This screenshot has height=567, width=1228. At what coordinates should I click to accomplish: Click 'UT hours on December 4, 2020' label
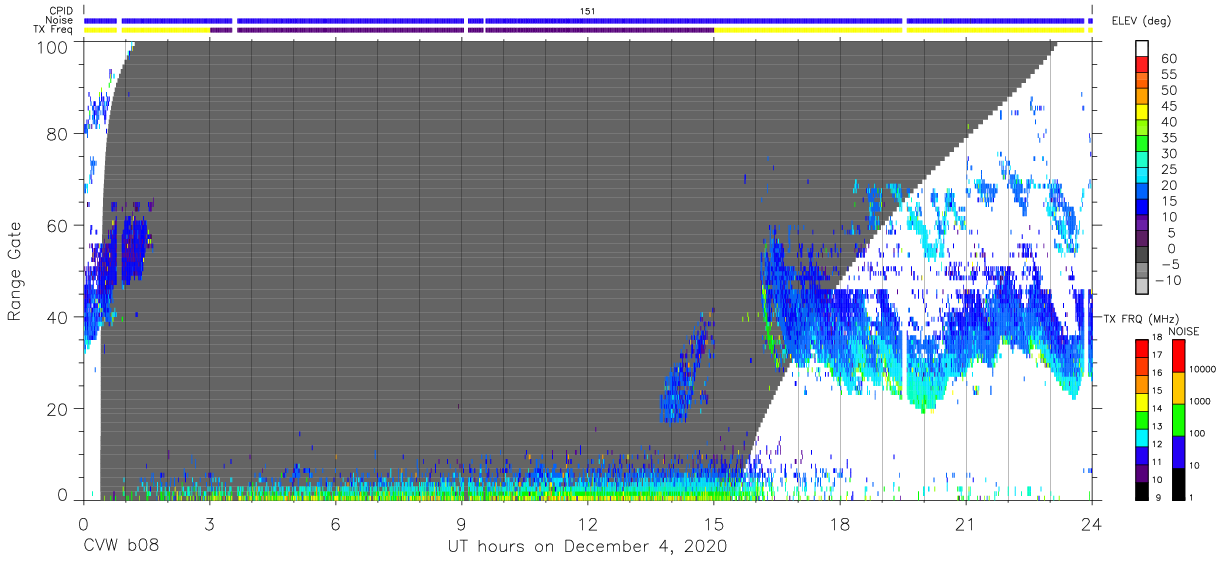click(586, 547)
